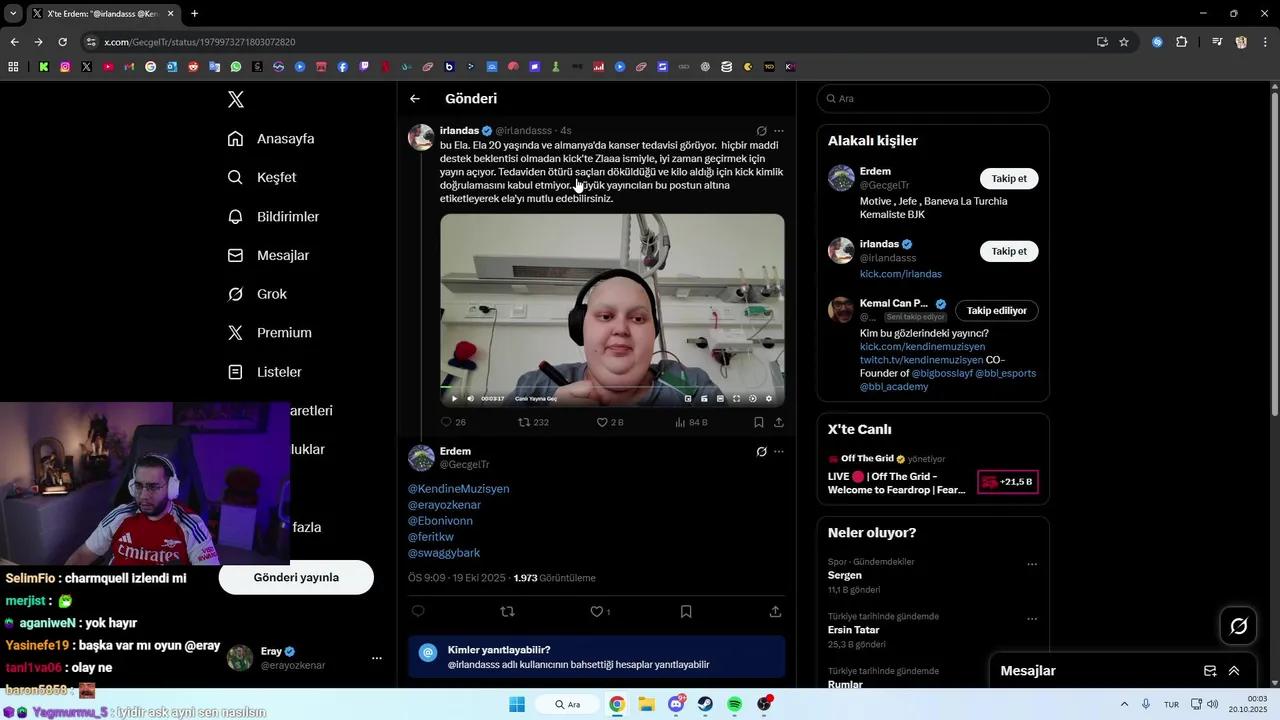The image size is (1280, 720).
Task: Mute the embedded video
Action: coord(469,398)
